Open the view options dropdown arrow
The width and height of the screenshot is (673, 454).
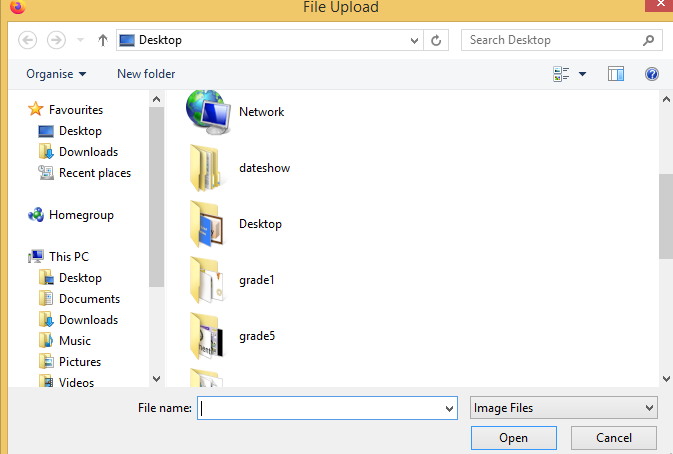point(582,74)
